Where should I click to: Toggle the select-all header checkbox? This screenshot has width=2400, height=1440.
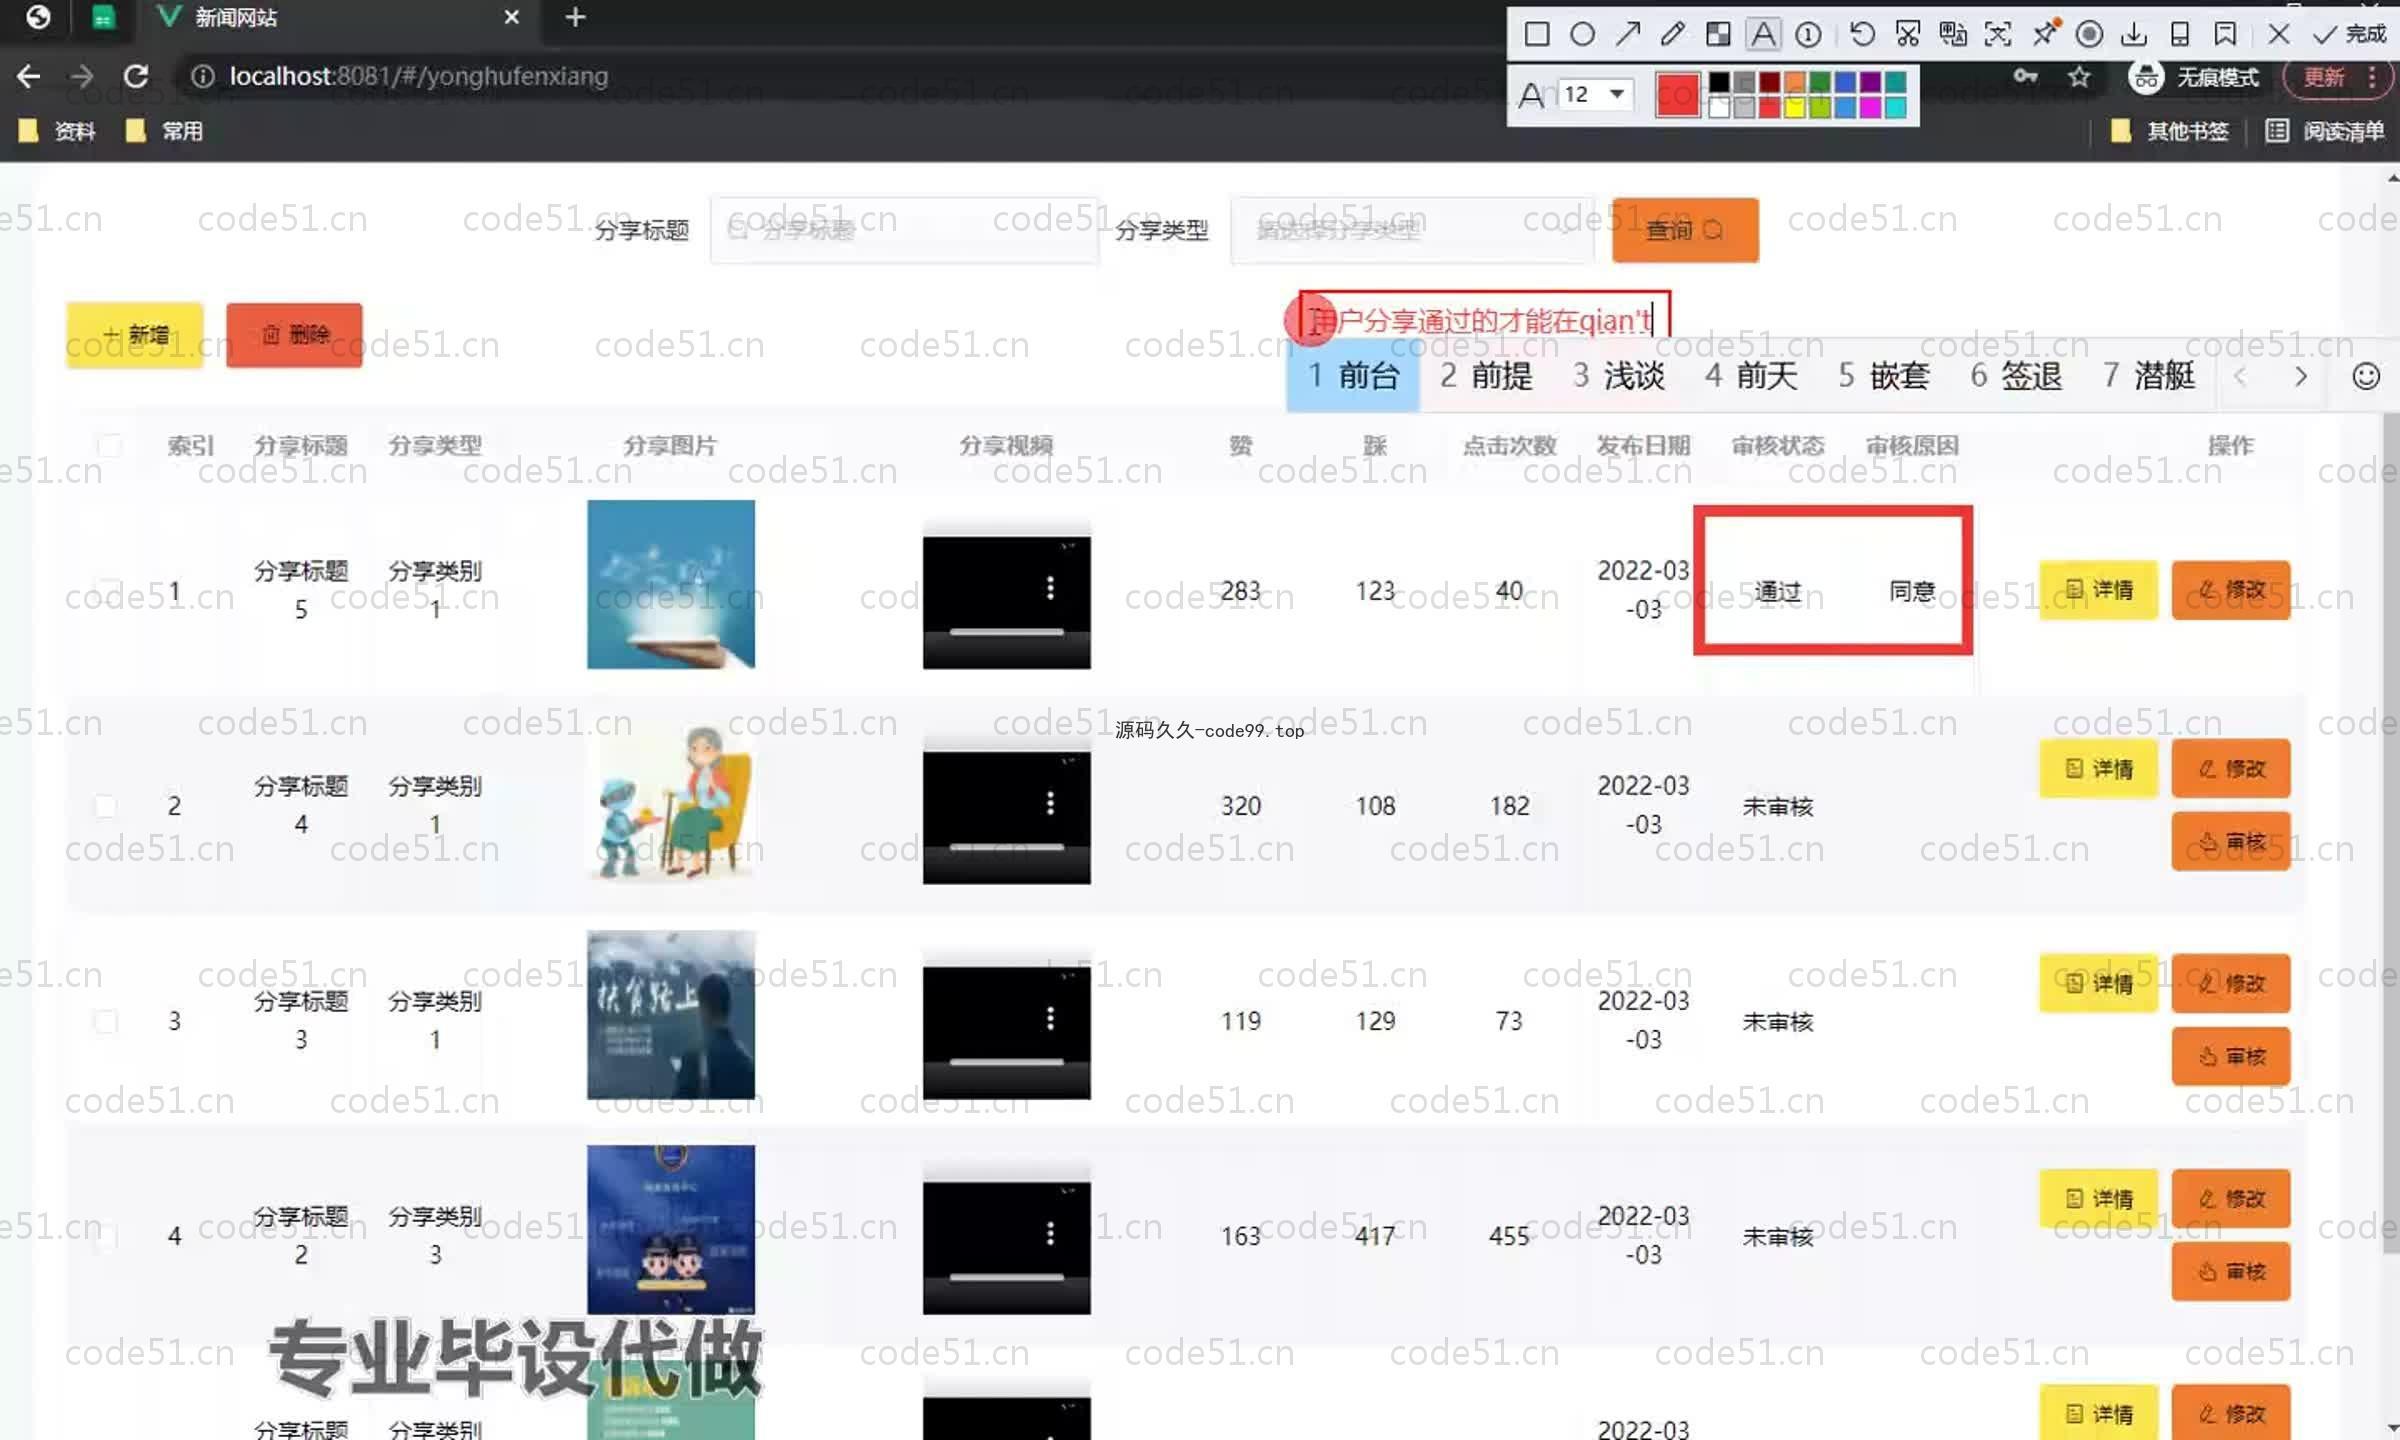[x=110, y=446]
